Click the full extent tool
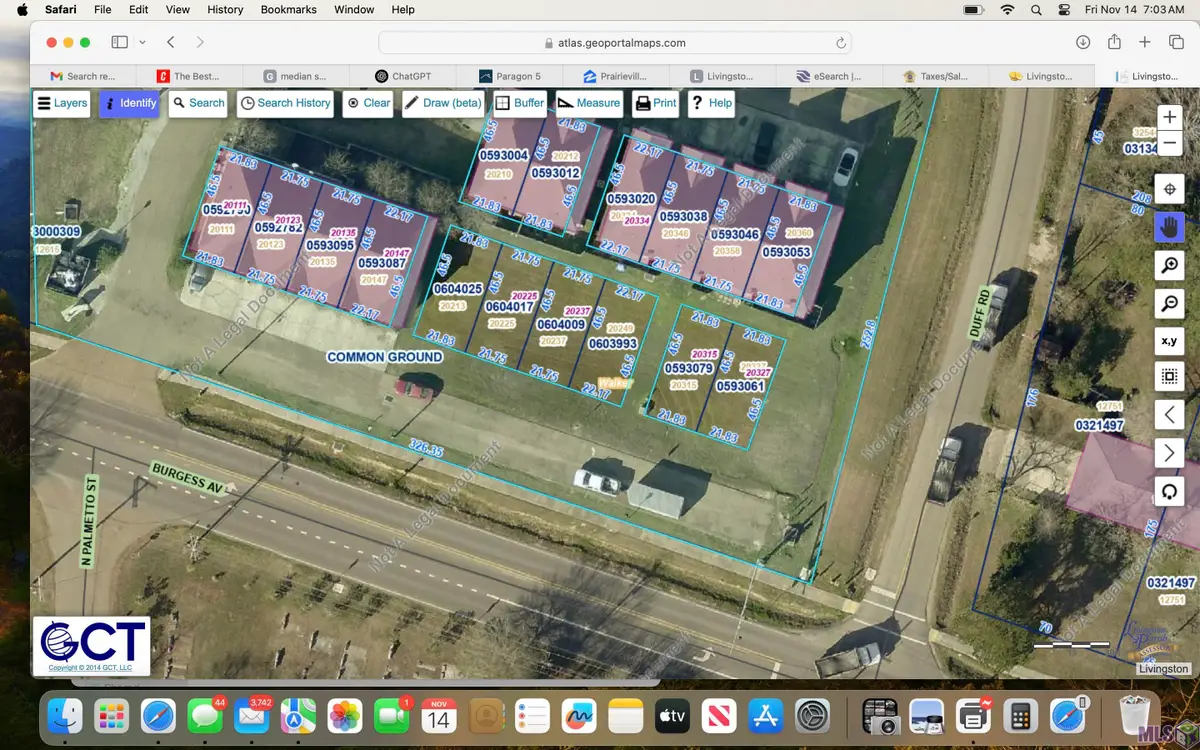The image size is (1200, 750). tap(1169, 376)
